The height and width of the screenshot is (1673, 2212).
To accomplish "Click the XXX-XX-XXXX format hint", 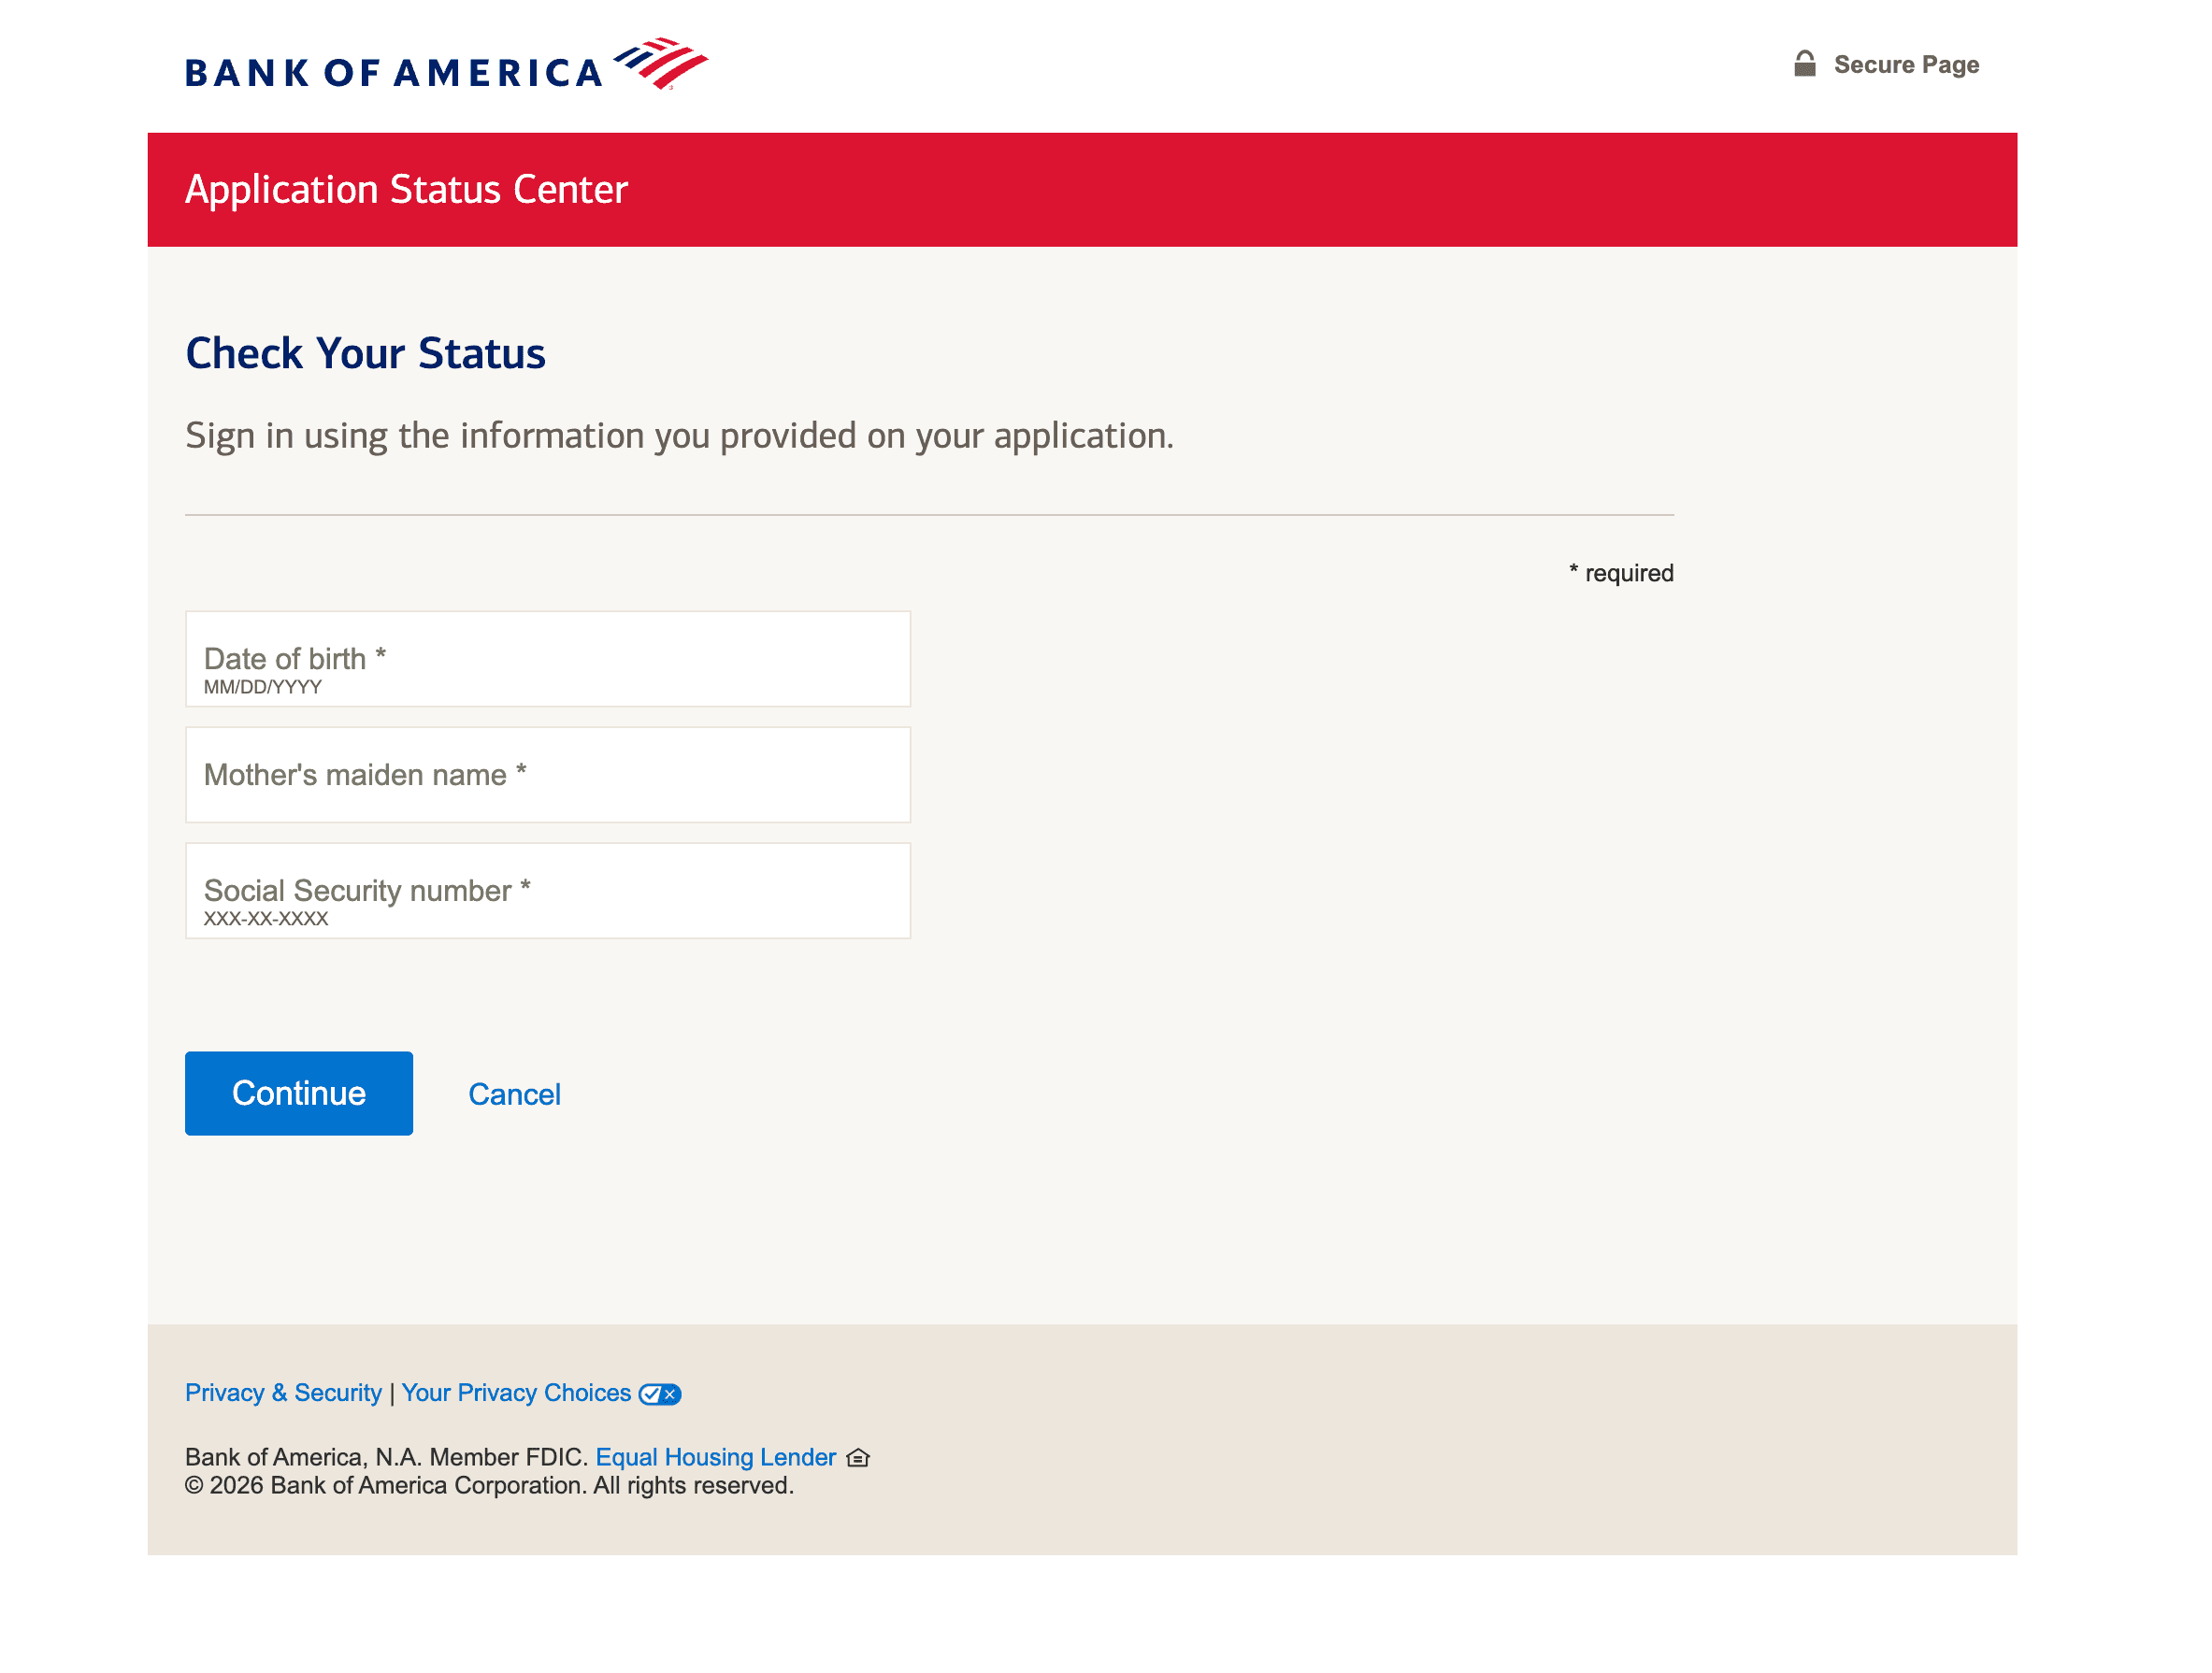I will coord(266,919).
